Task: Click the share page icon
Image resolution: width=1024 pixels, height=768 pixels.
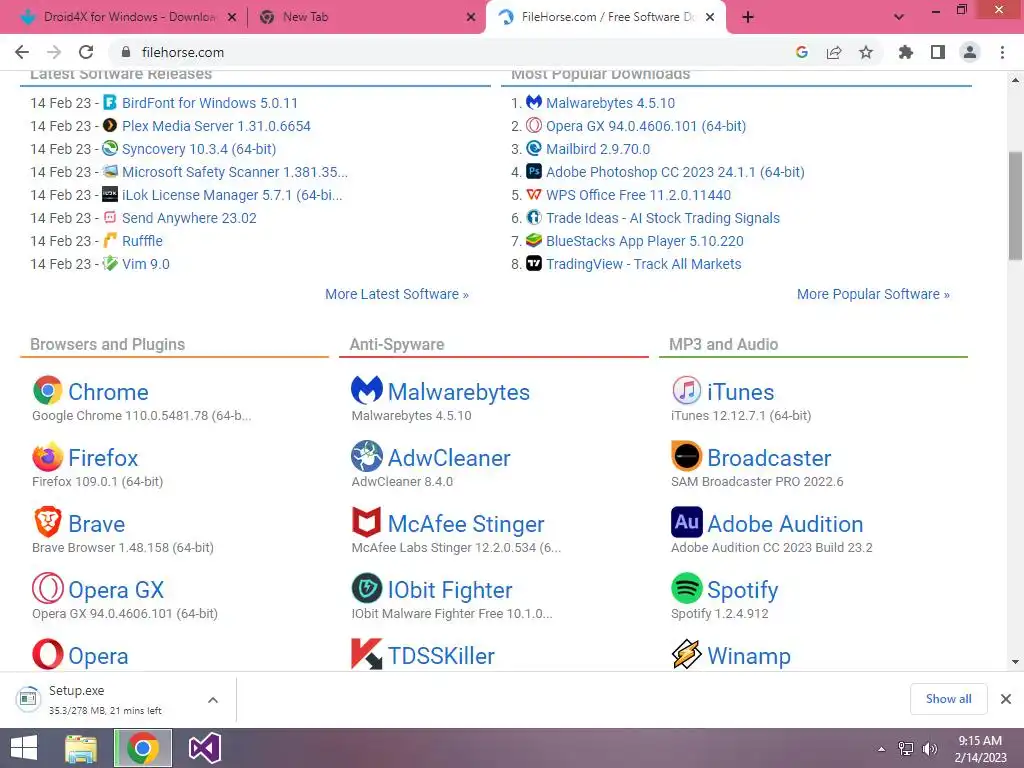Action: pyautogui.click(x=834, y=52)
